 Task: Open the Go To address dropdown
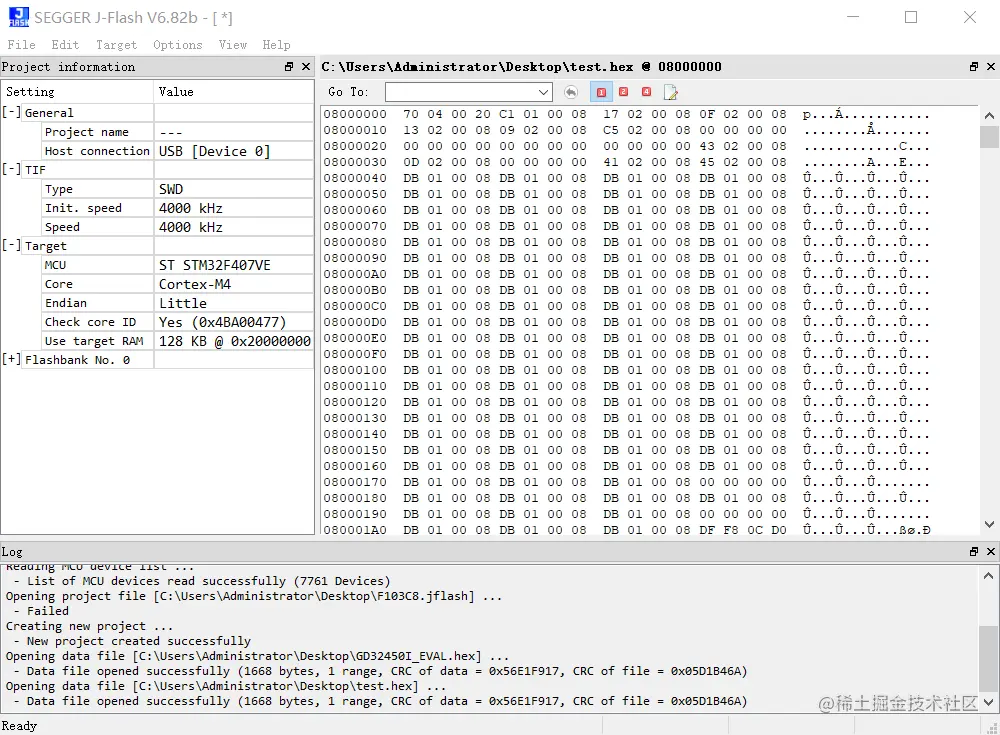543,93
